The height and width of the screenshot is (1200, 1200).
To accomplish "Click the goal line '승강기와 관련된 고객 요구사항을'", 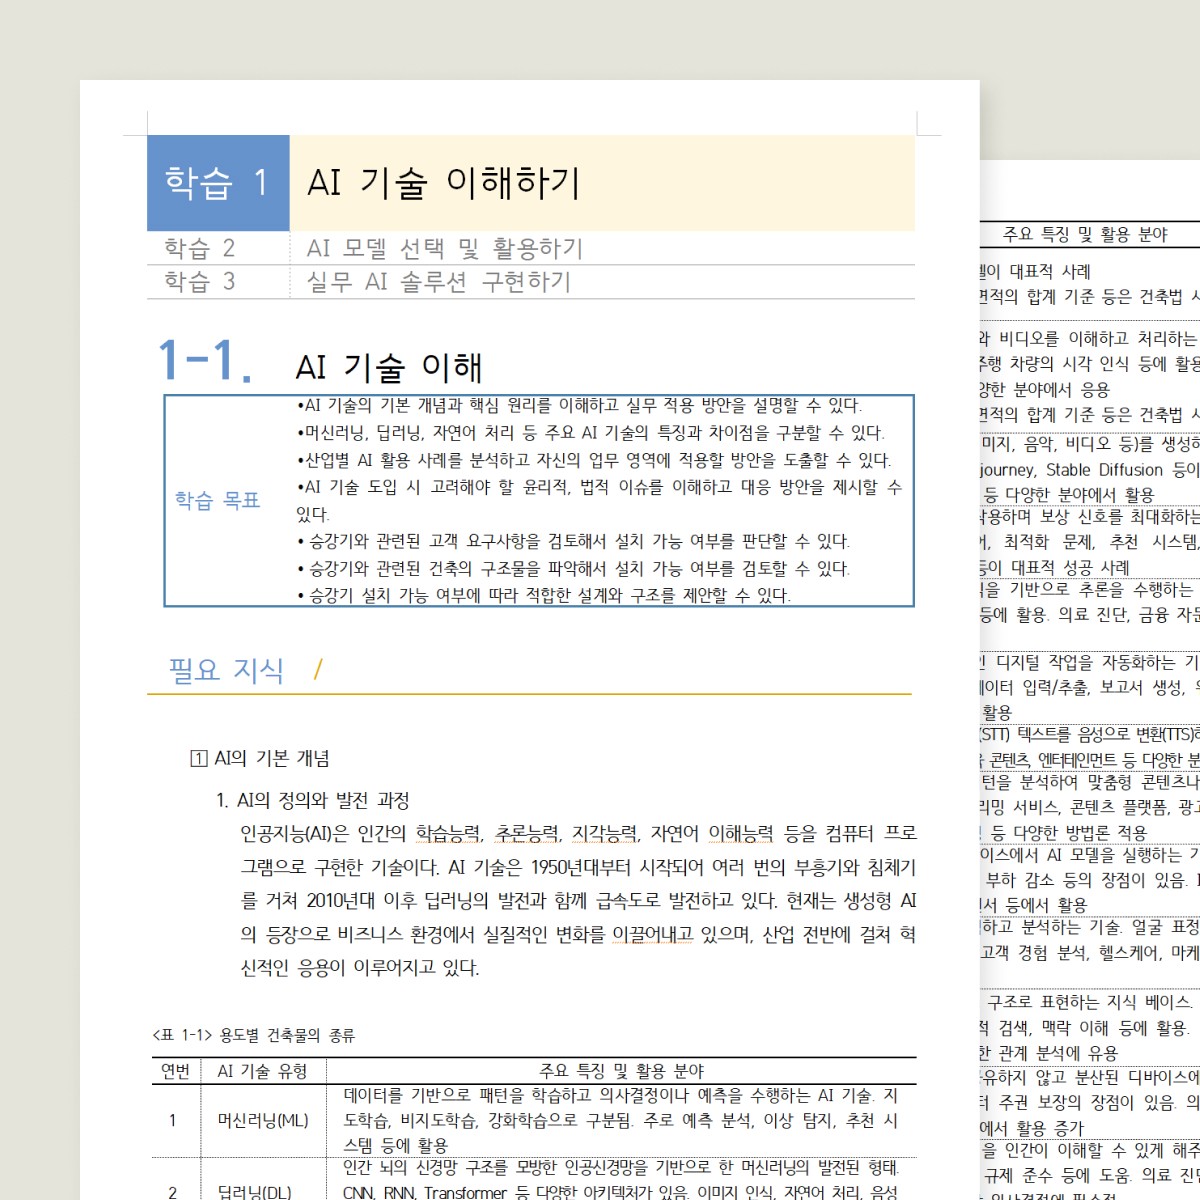I will pyautogui.click(x=573, y=541).
